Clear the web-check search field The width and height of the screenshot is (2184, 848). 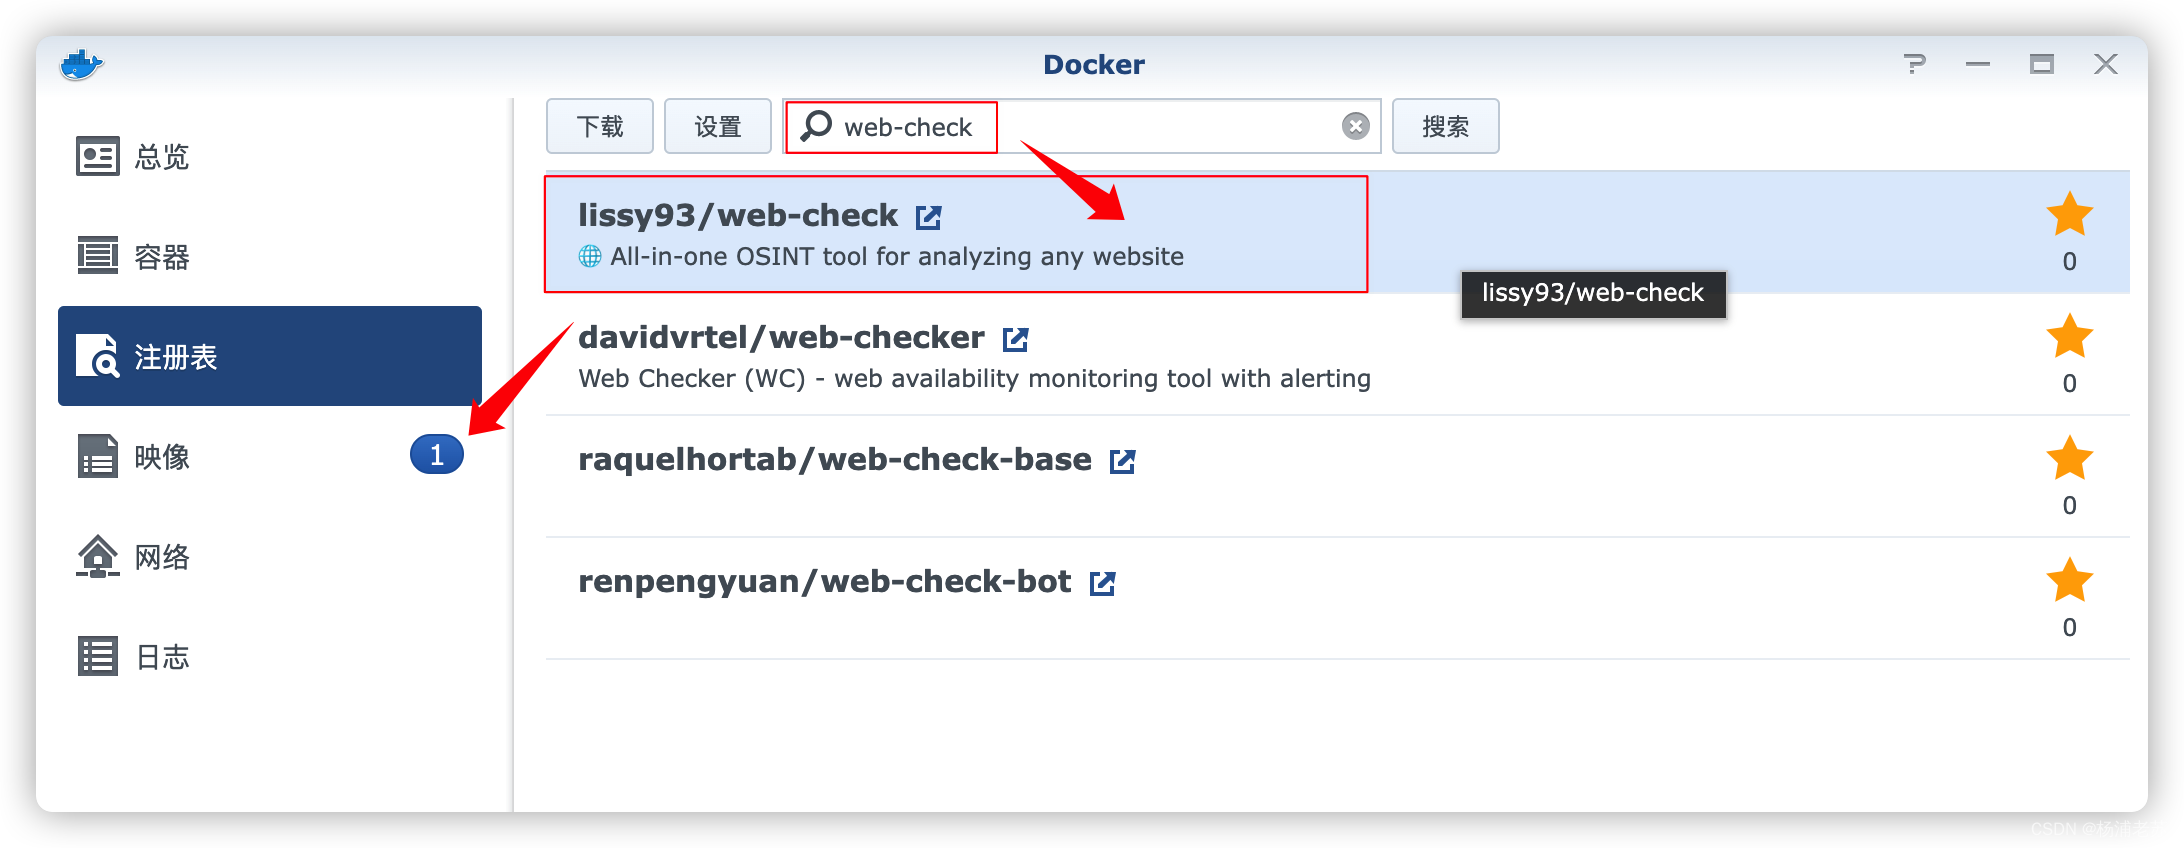pyautogui.click(x=1355, y=125)
